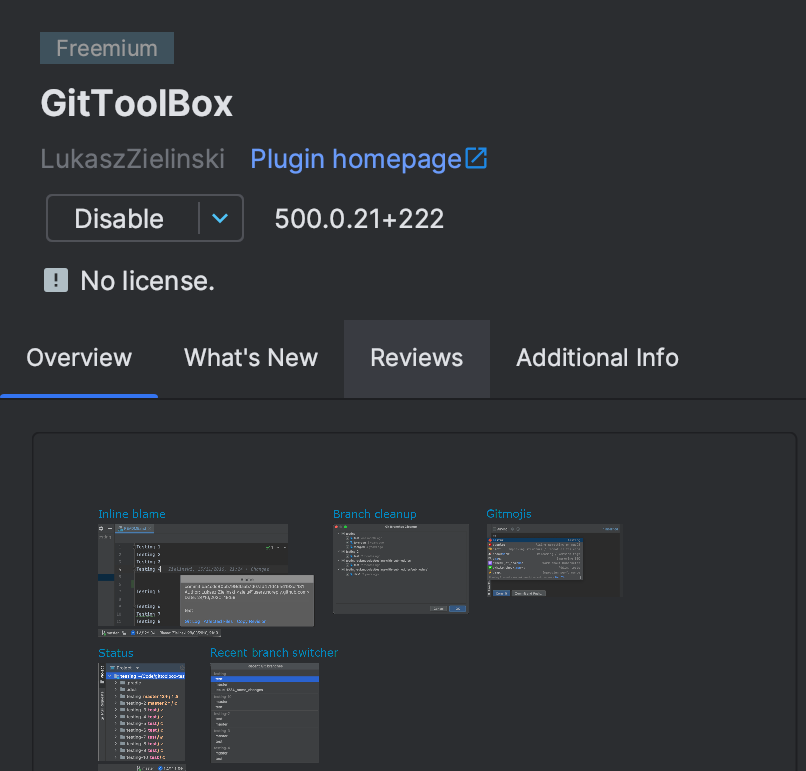The width and height of the screenshot is (806, 771).
Task: Click the Branch cleanup caption
Action: [x=375, y=514]
